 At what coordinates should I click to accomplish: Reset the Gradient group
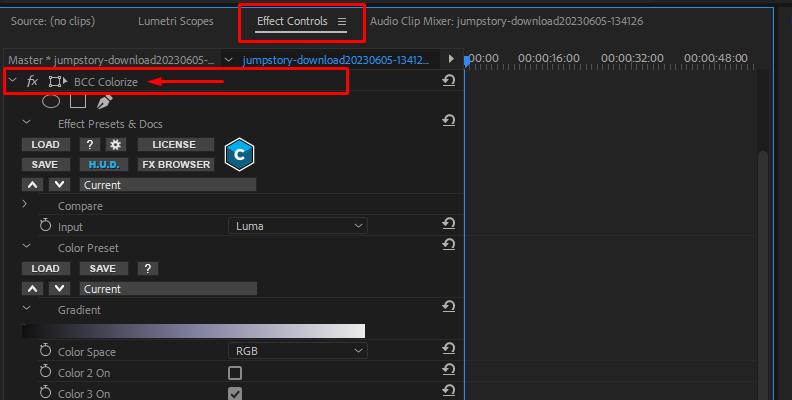point(449,307)
